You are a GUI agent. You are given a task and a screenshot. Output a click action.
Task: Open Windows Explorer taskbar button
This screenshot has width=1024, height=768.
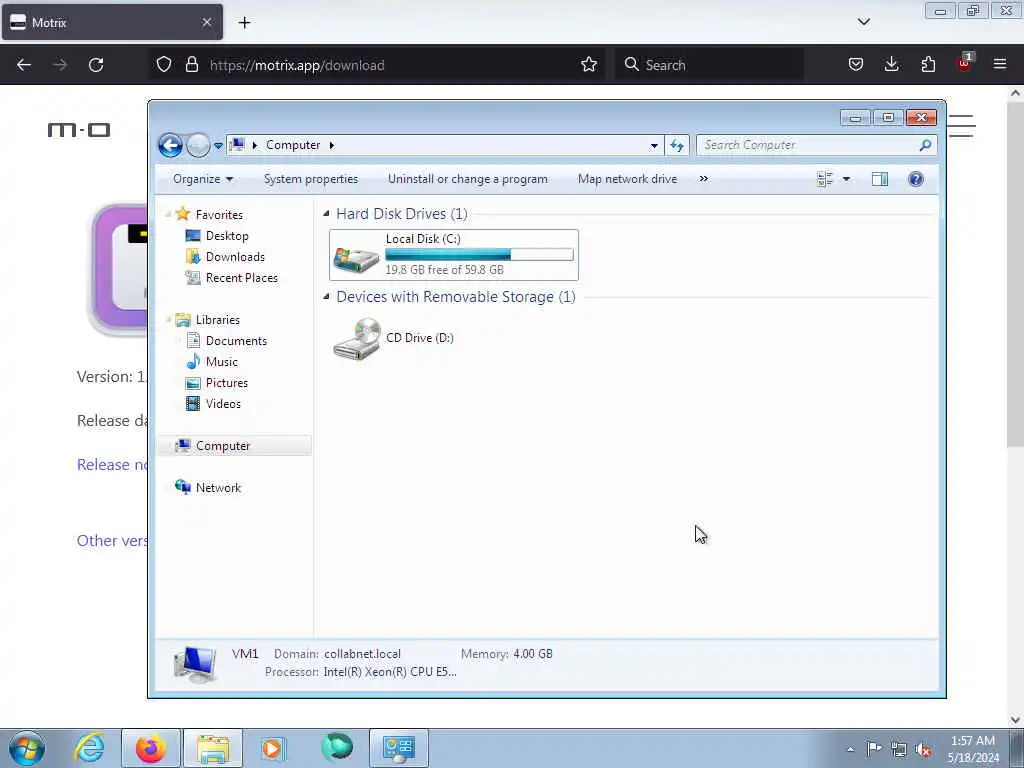[x=212, y=748]
